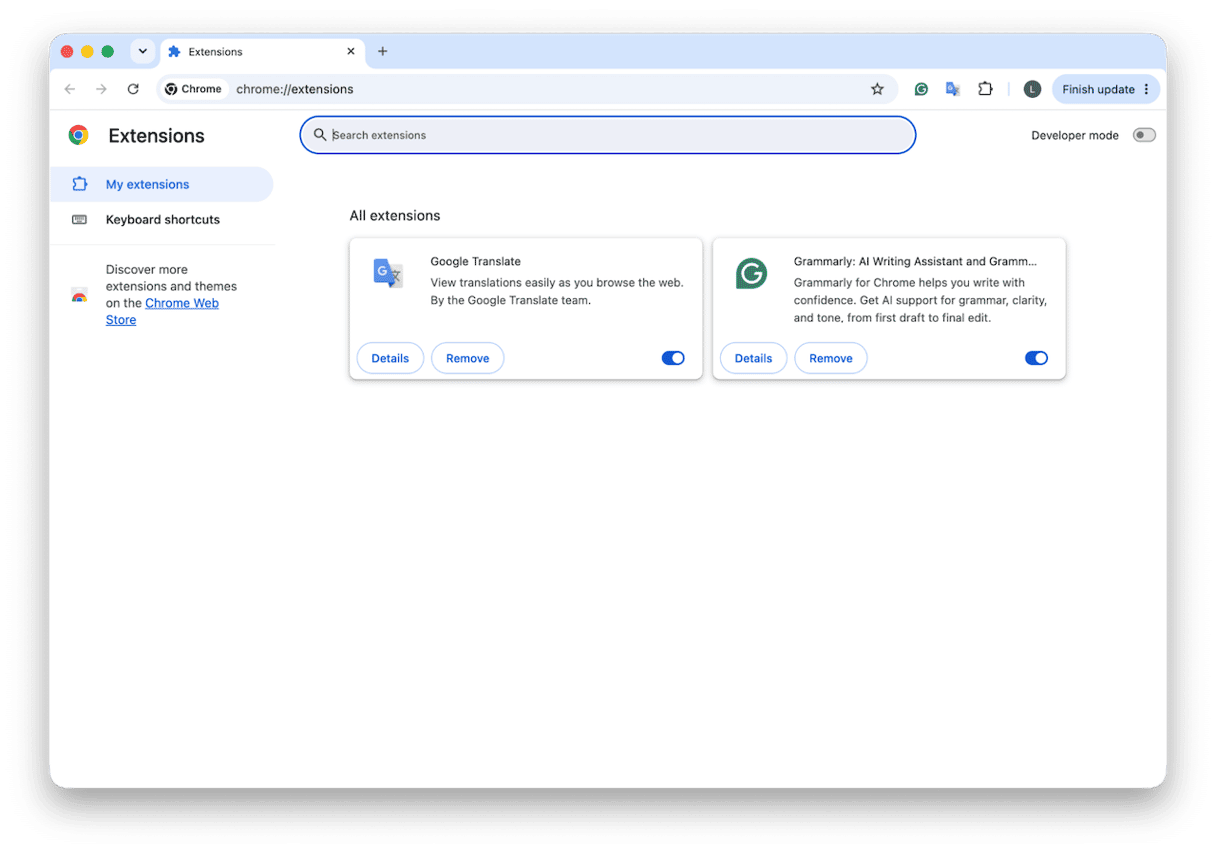Reload the extensions page
Screen dimensions: 1216x854
[x=133, y=89]
